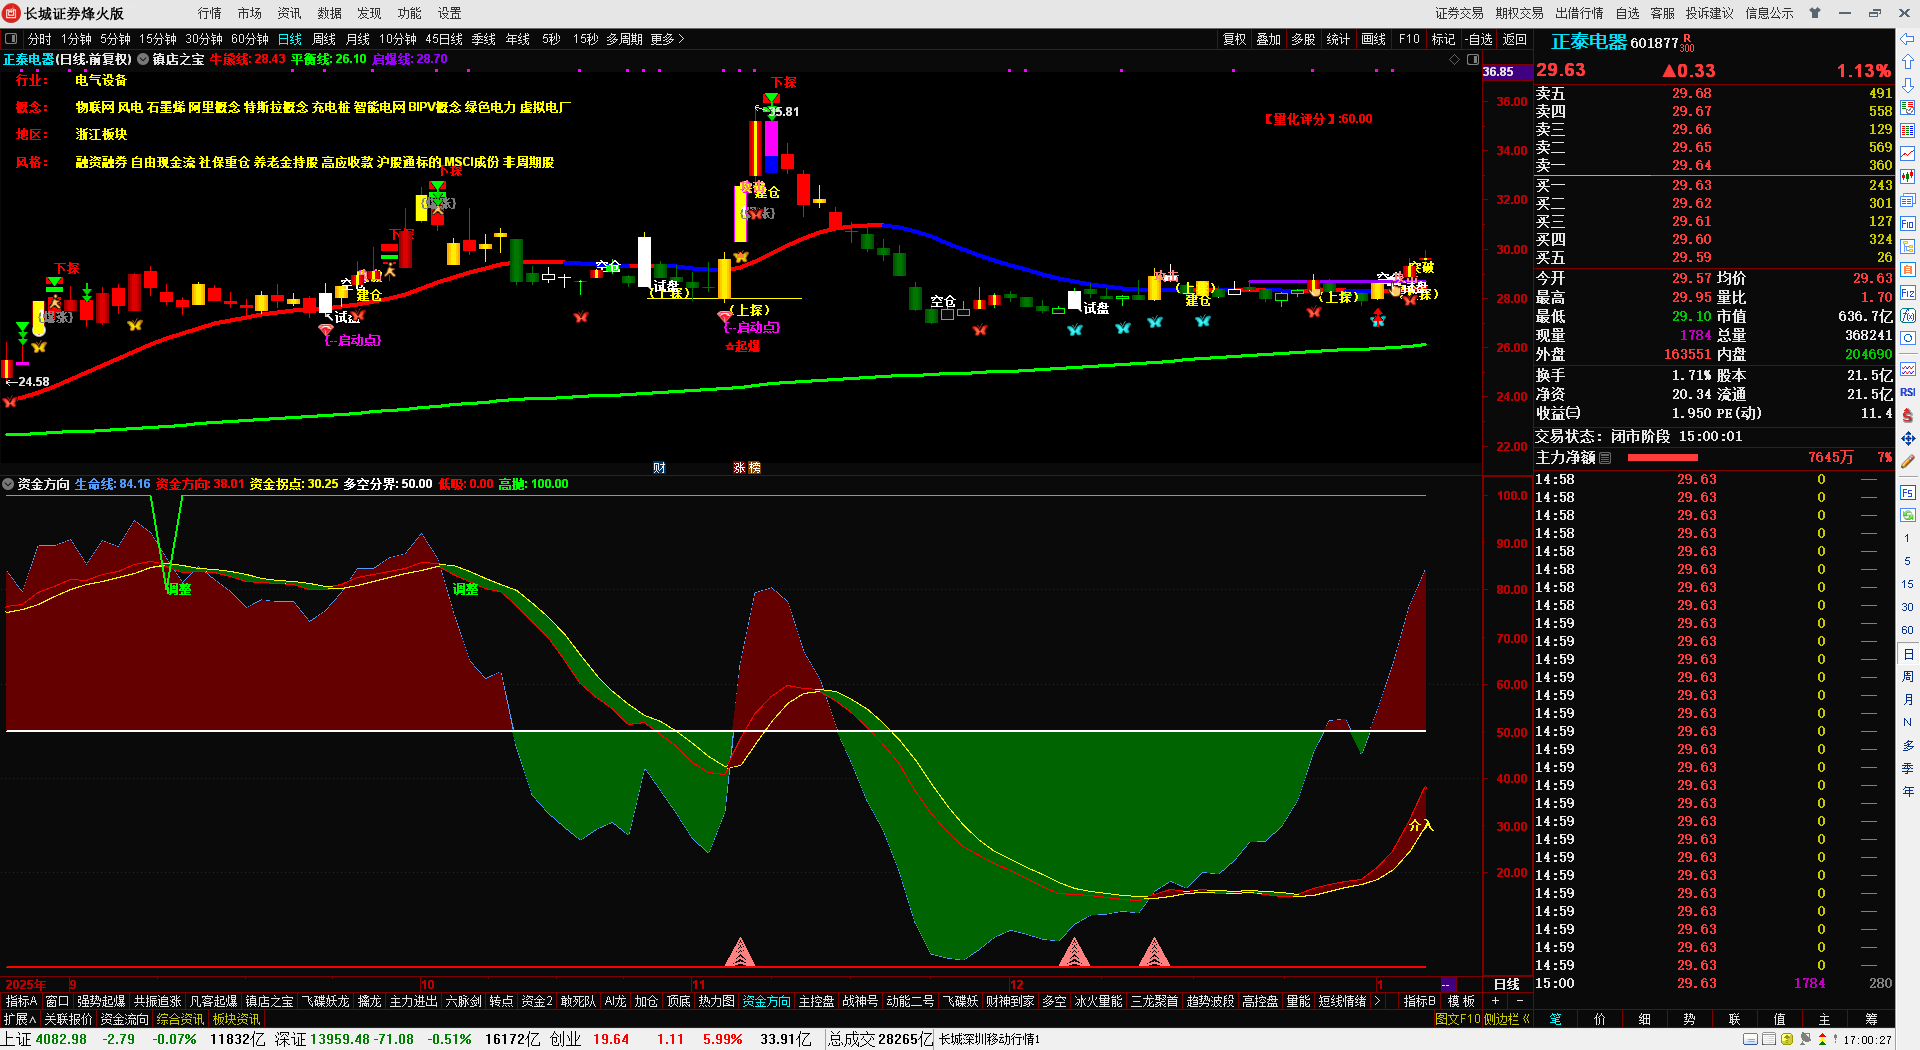Click the 模板 template button
The width and height of the screenshot is (1920, 1050).
point(1461,1001)
